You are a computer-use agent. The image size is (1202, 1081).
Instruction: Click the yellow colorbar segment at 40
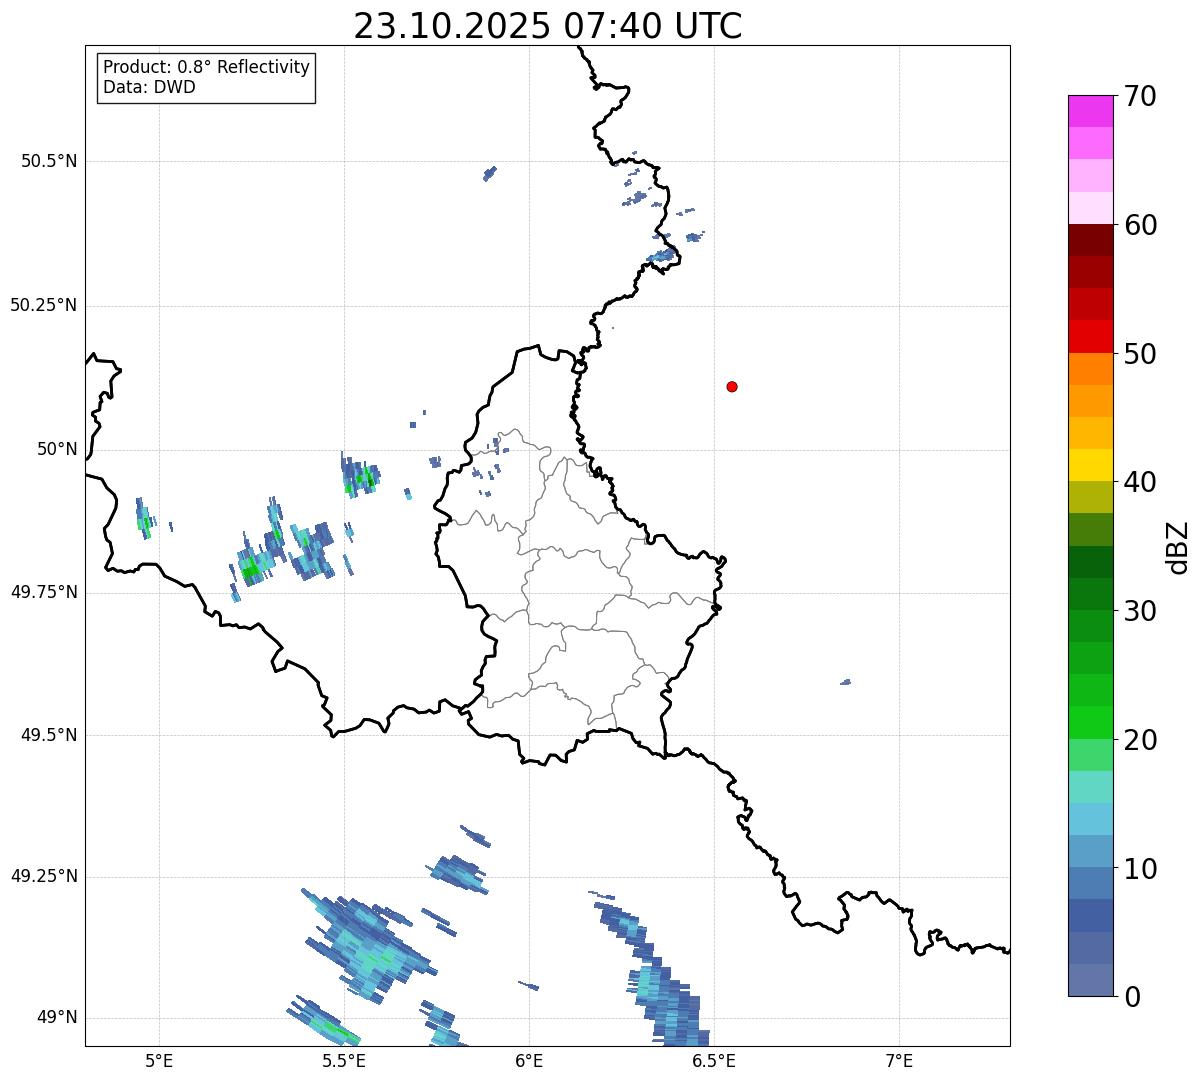tap(1090, 465)
